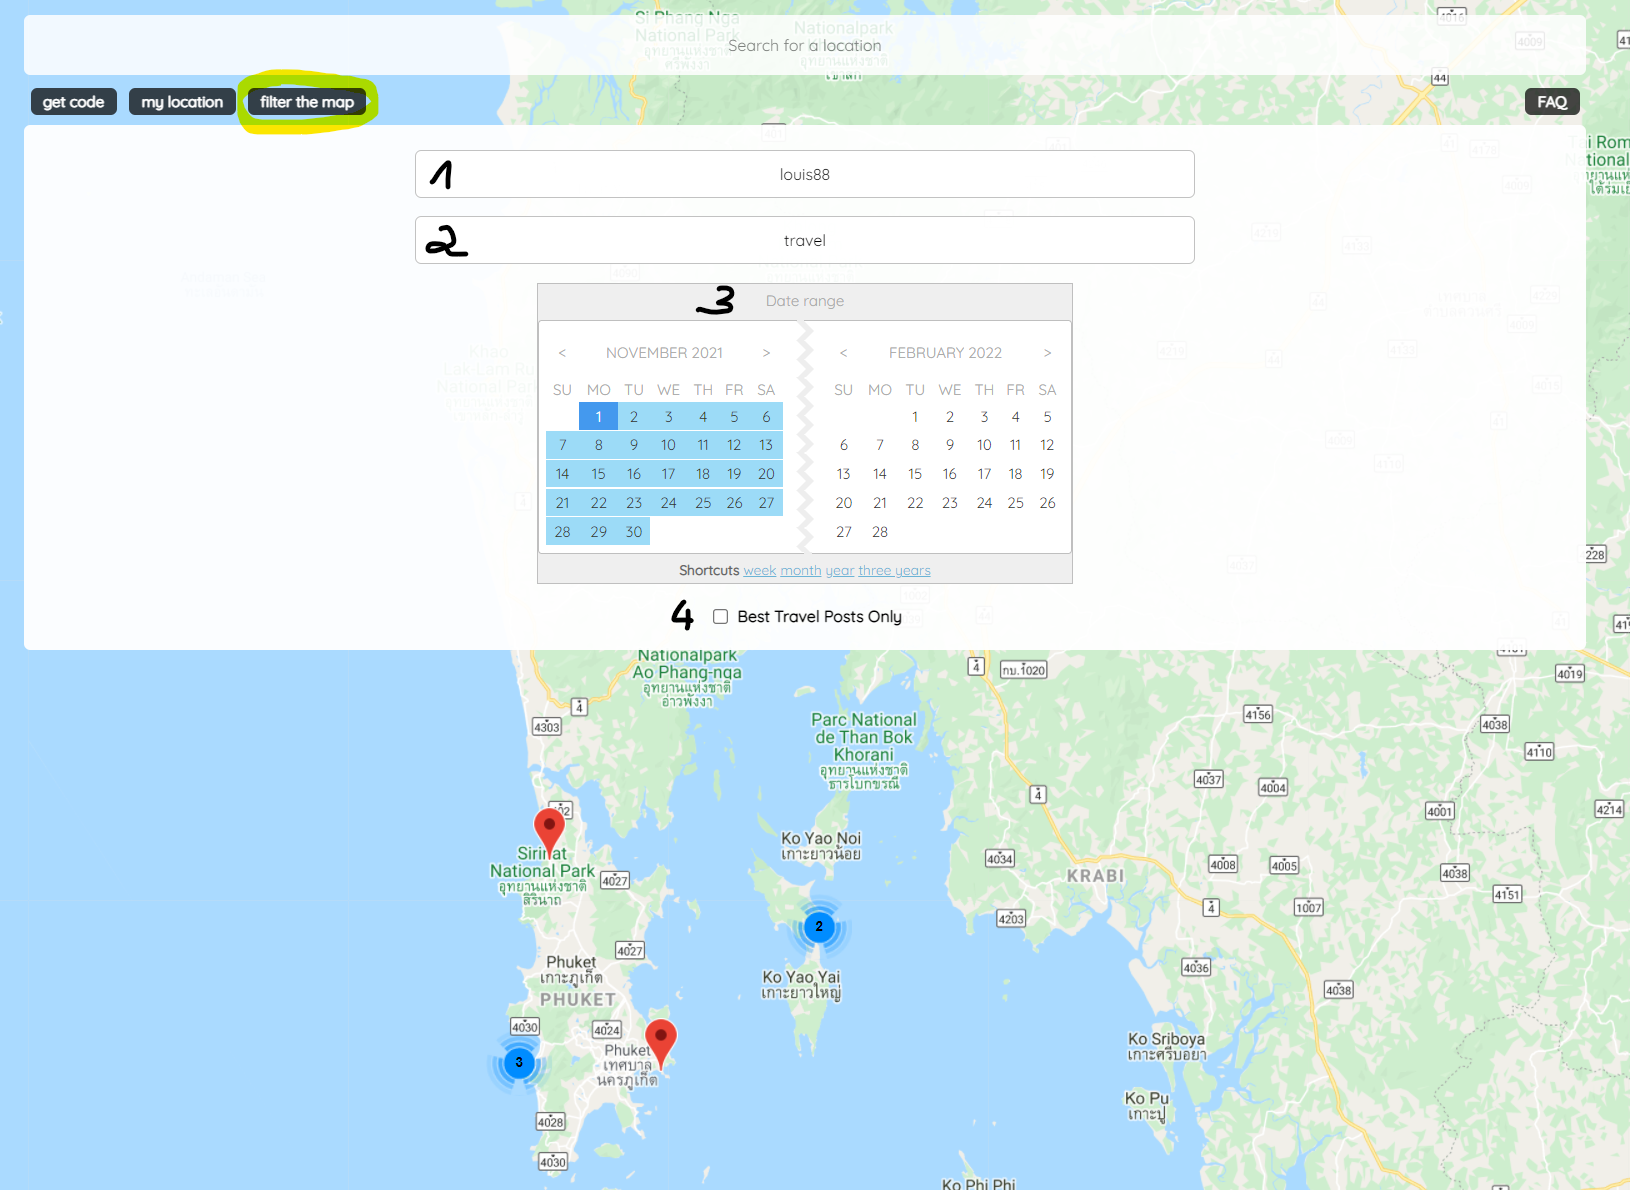This screenshot has height=1190, width=1630.
Task: Click the Date range field
Action: (805, 301)
